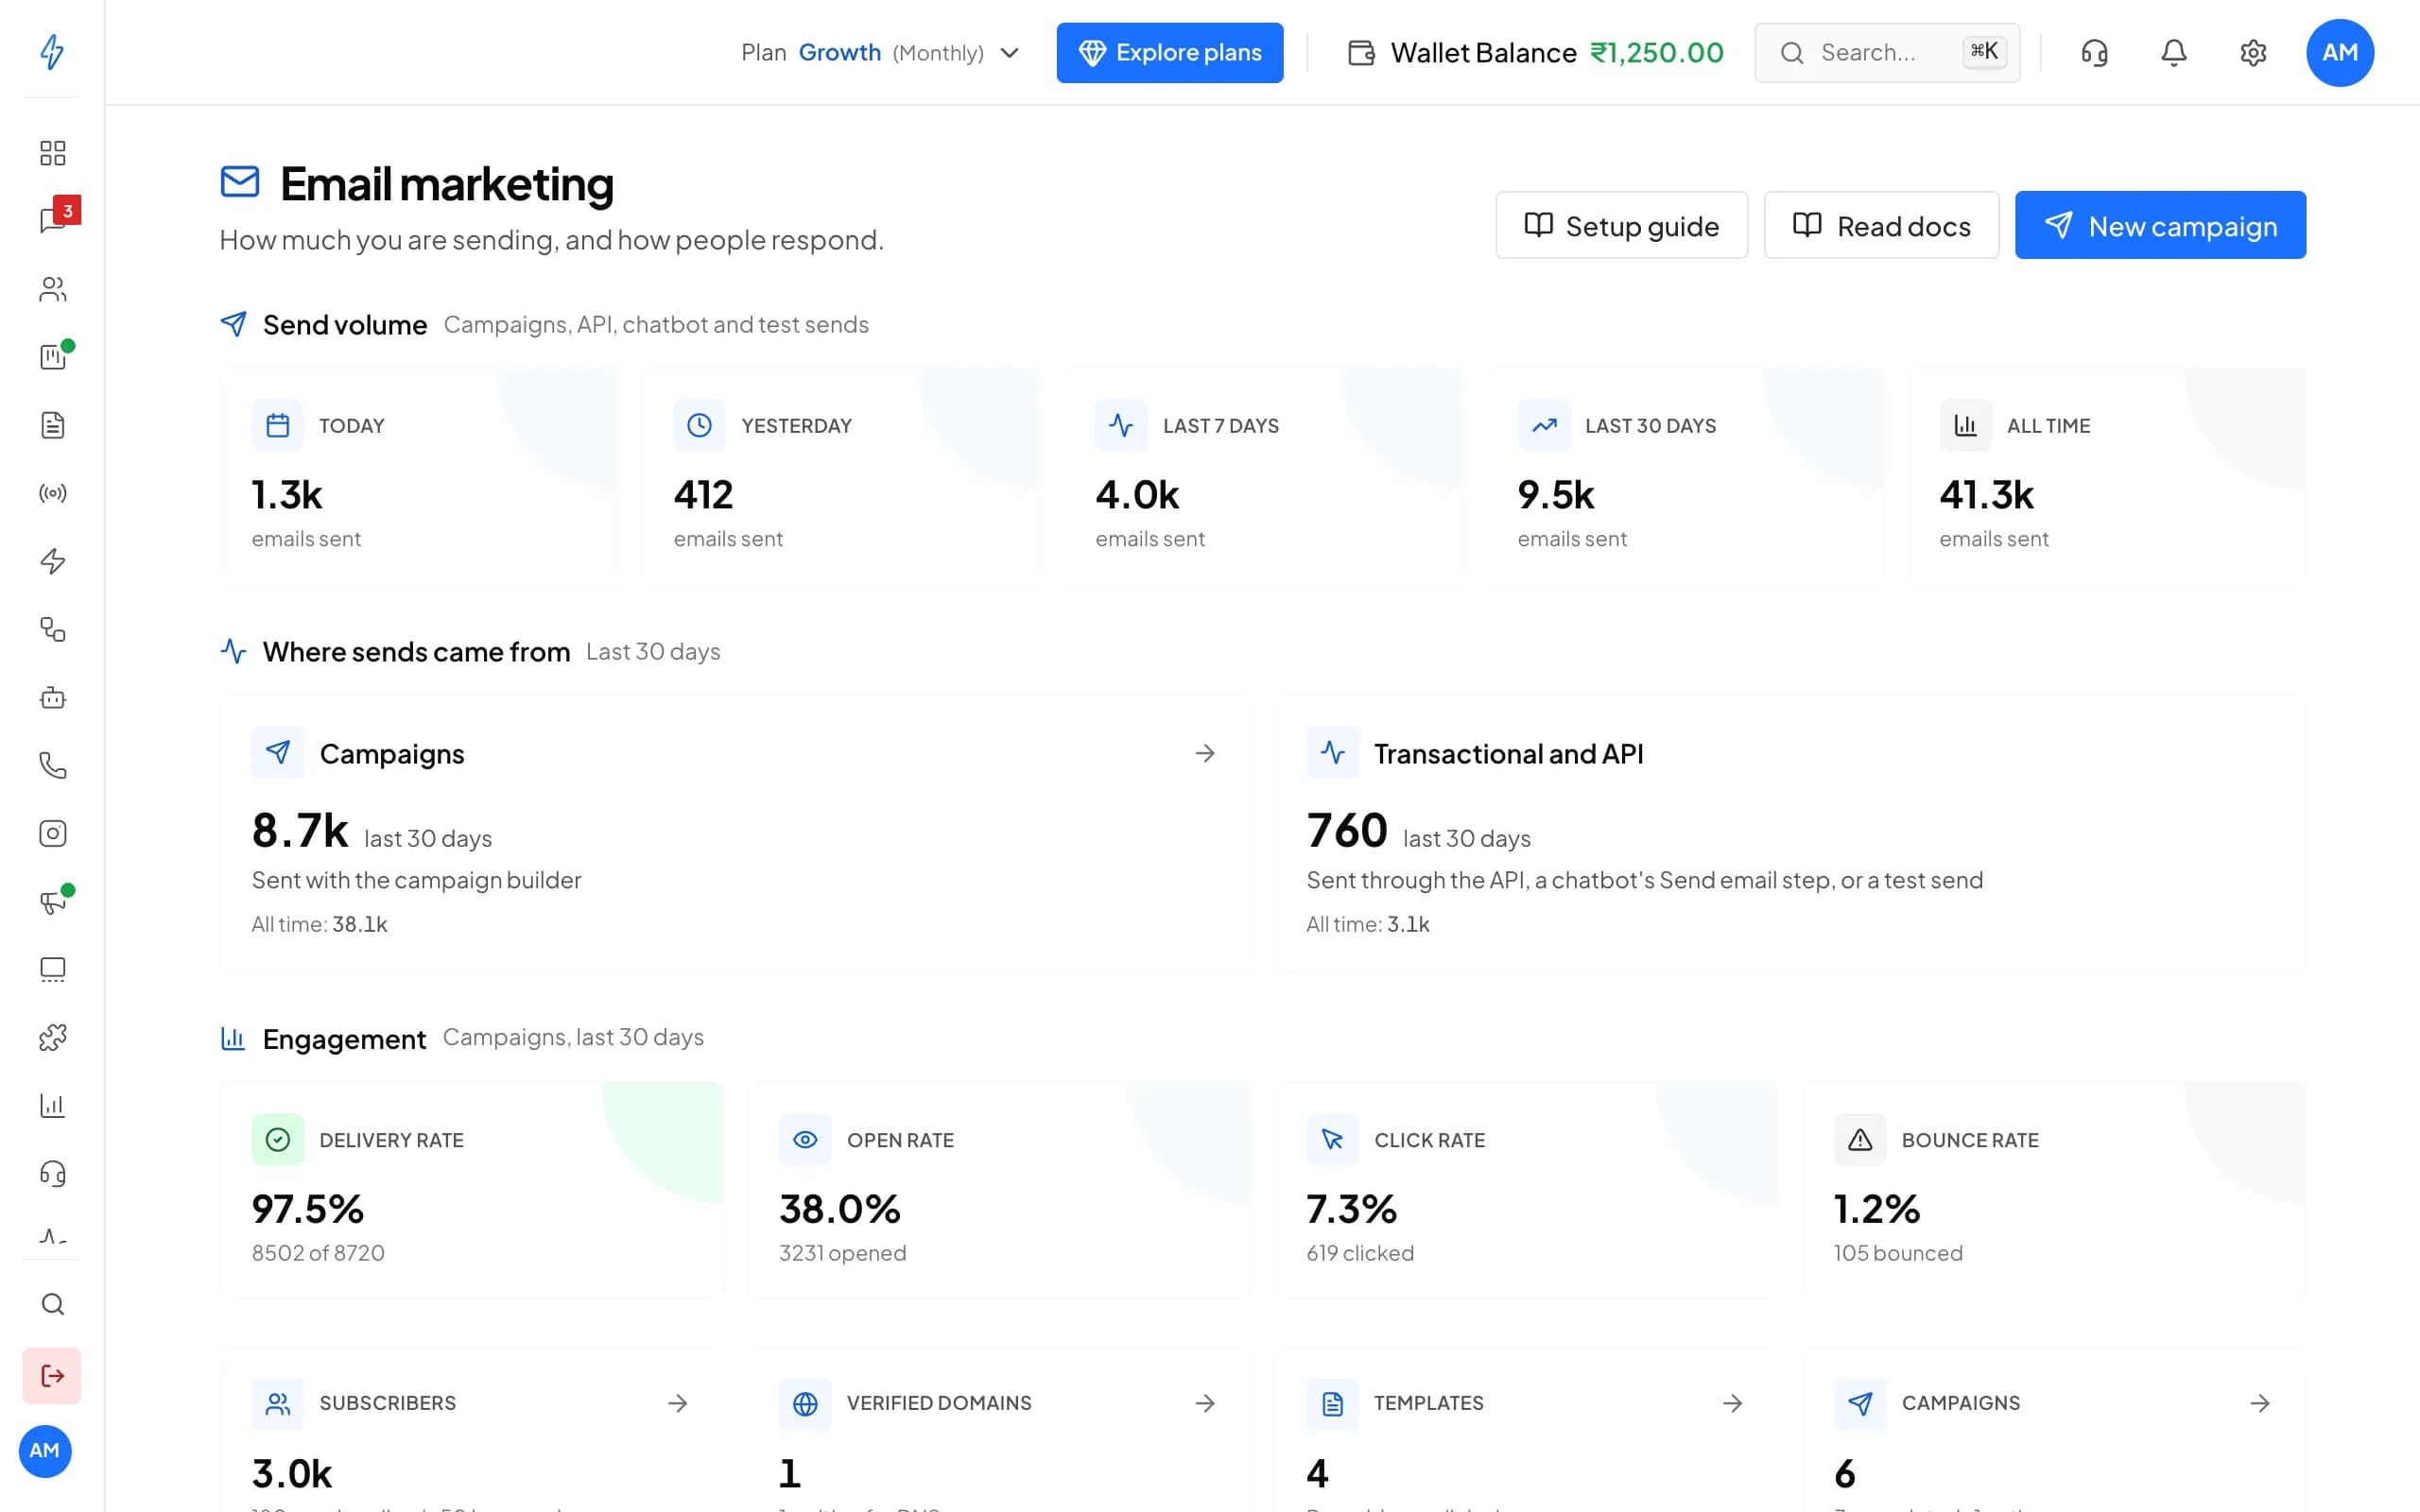Click the Today 1.3k emails sent value
The image size is (2420, 1512).
click(x=287, y=495)
